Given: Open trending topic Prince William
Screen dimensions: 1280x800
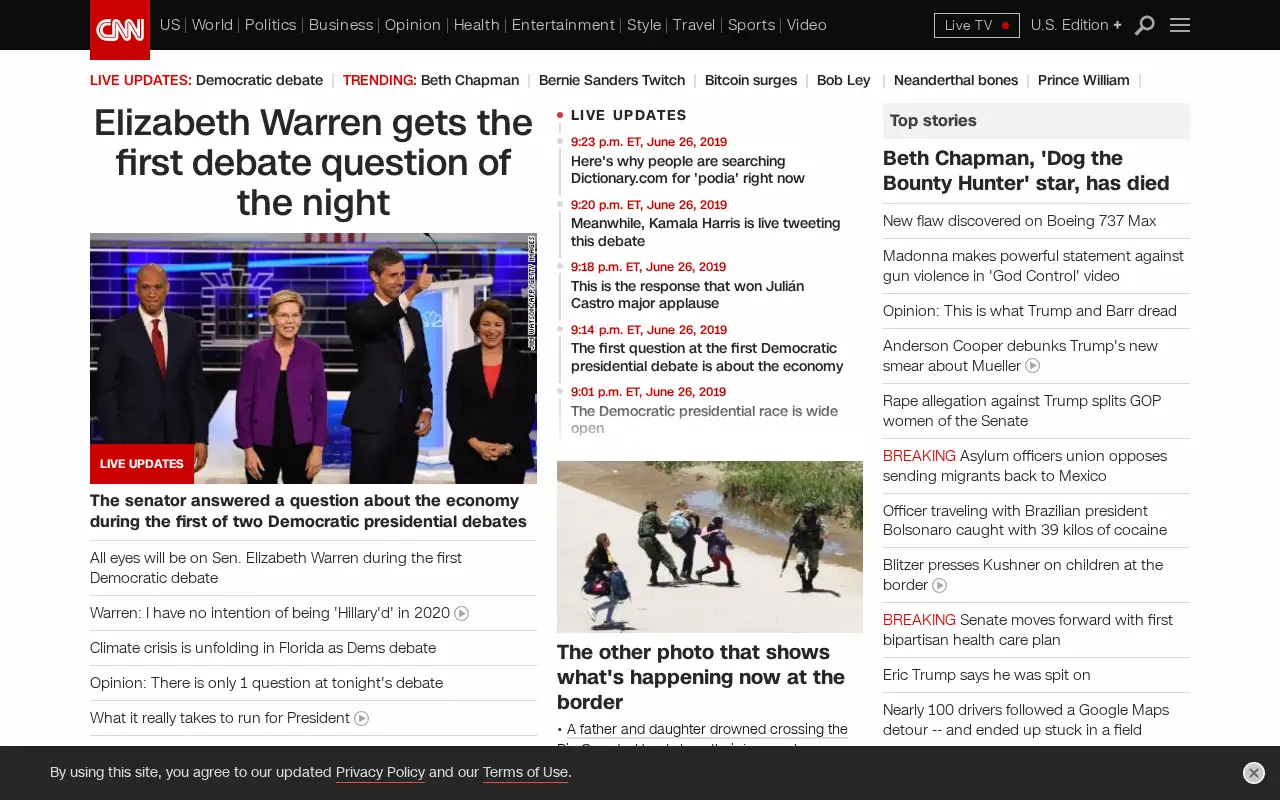Looking at the screenshot, I should [1084, 80].
